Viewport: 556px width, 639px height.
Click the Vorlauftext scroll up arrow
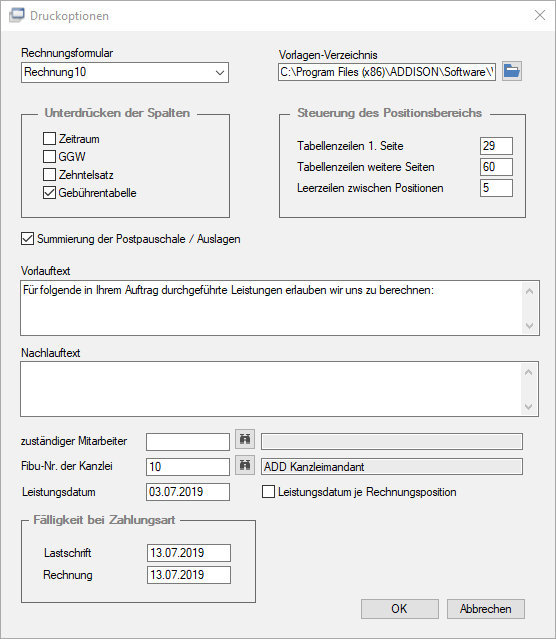pyautogui.click(x=530, y=291)
